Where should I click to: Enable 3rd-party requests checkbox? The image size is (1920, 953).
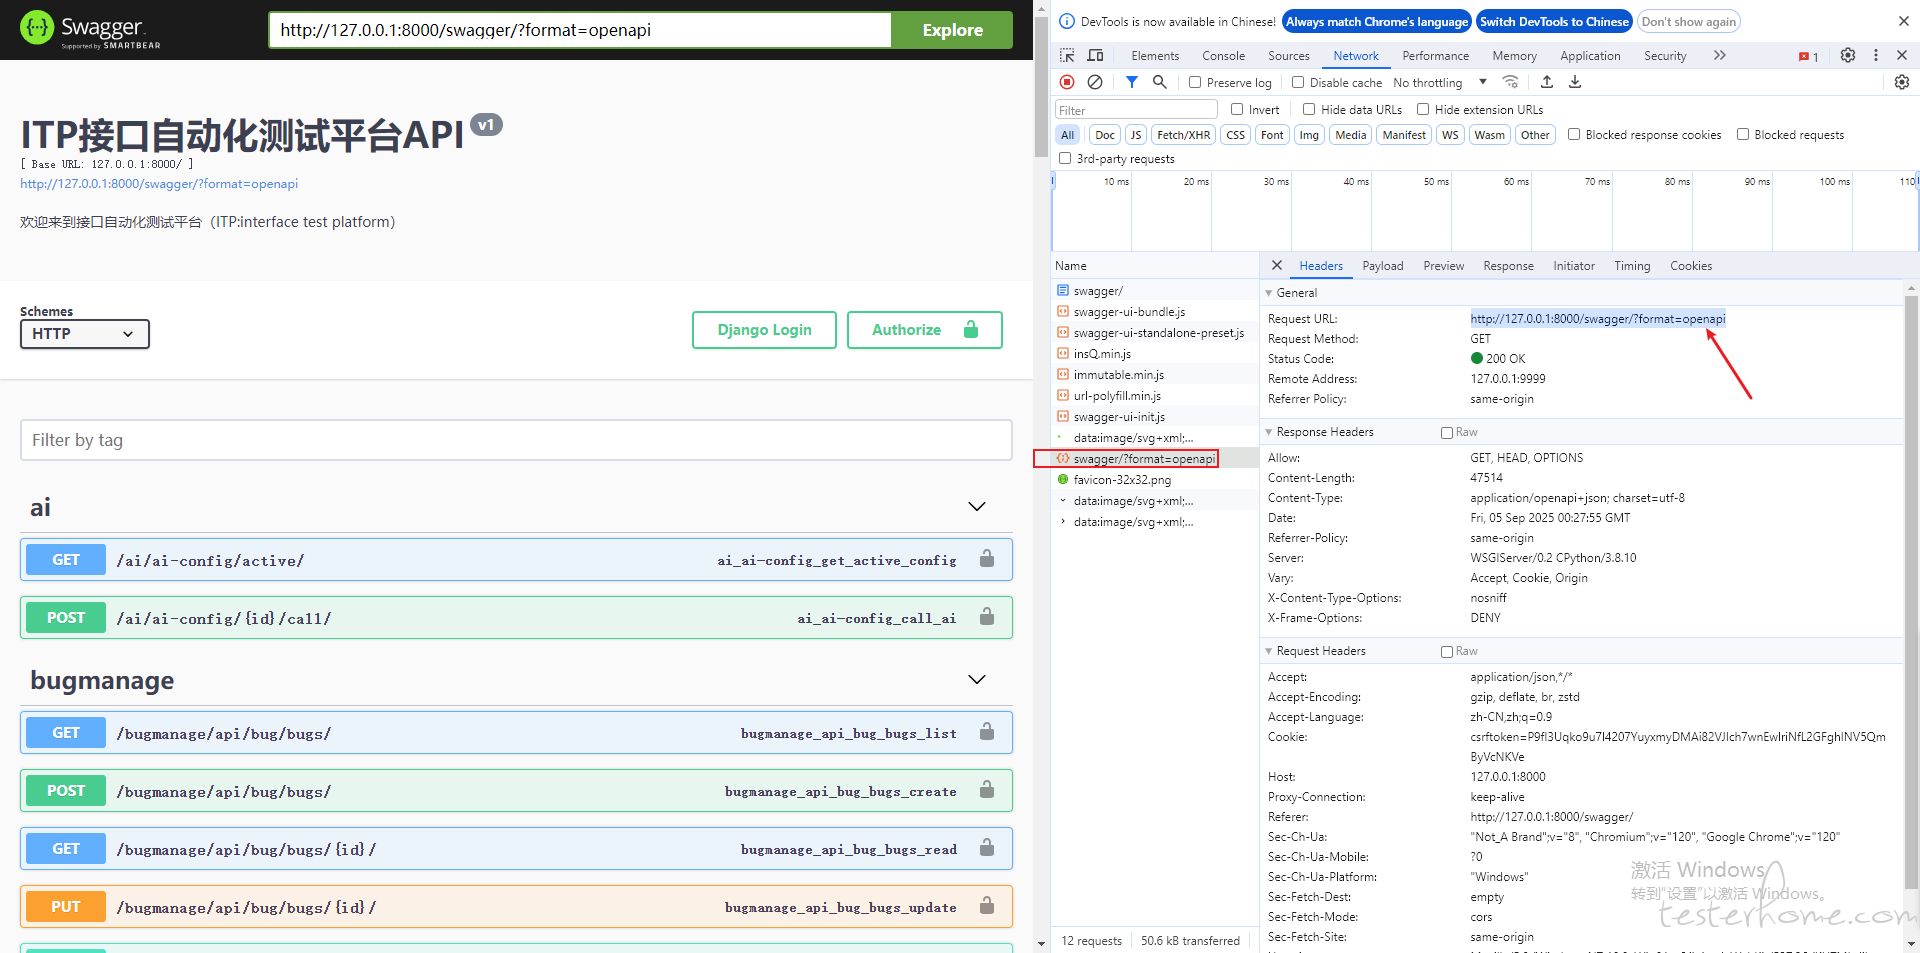click(x=1065, y=158)
